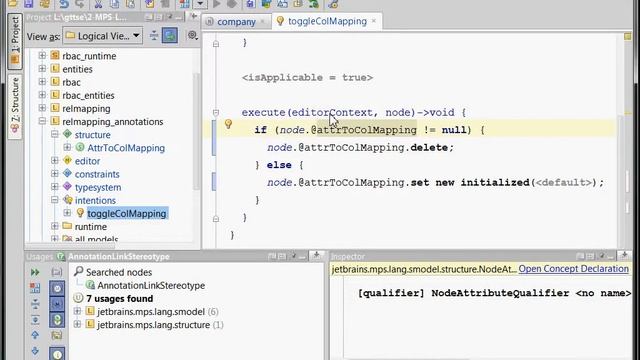Click the '7 usages found' row
The width and height of the screenshot is (640, 360).
point(120,298)
